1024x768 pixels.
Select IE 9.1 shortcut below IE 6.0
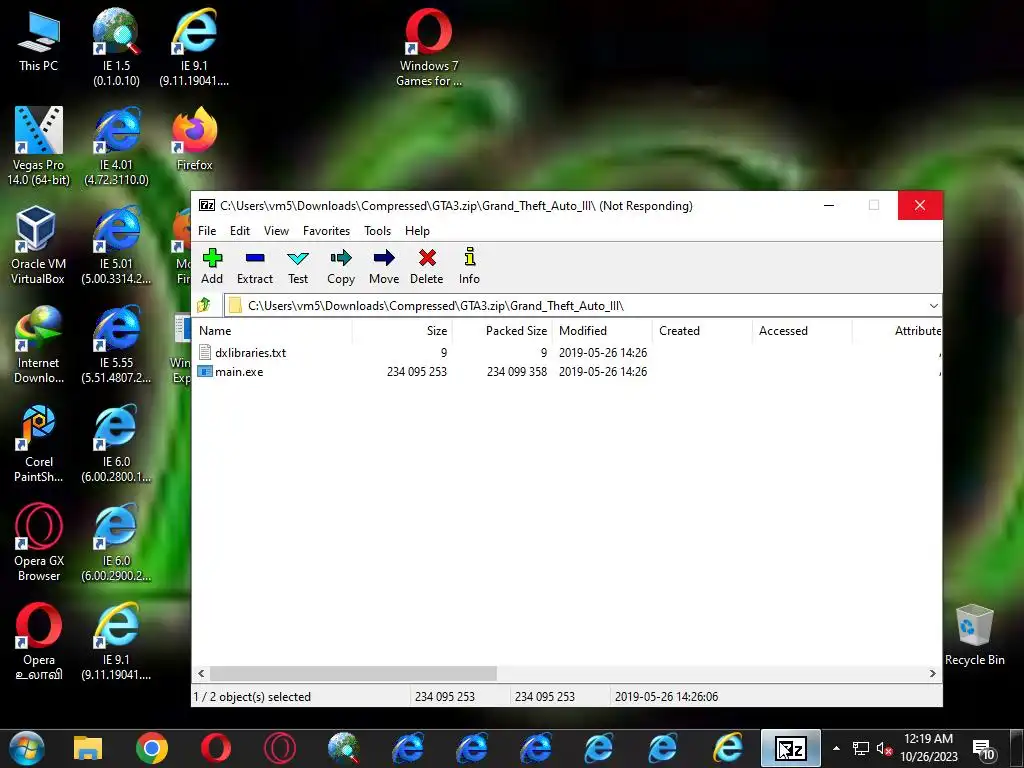[116, 642]
